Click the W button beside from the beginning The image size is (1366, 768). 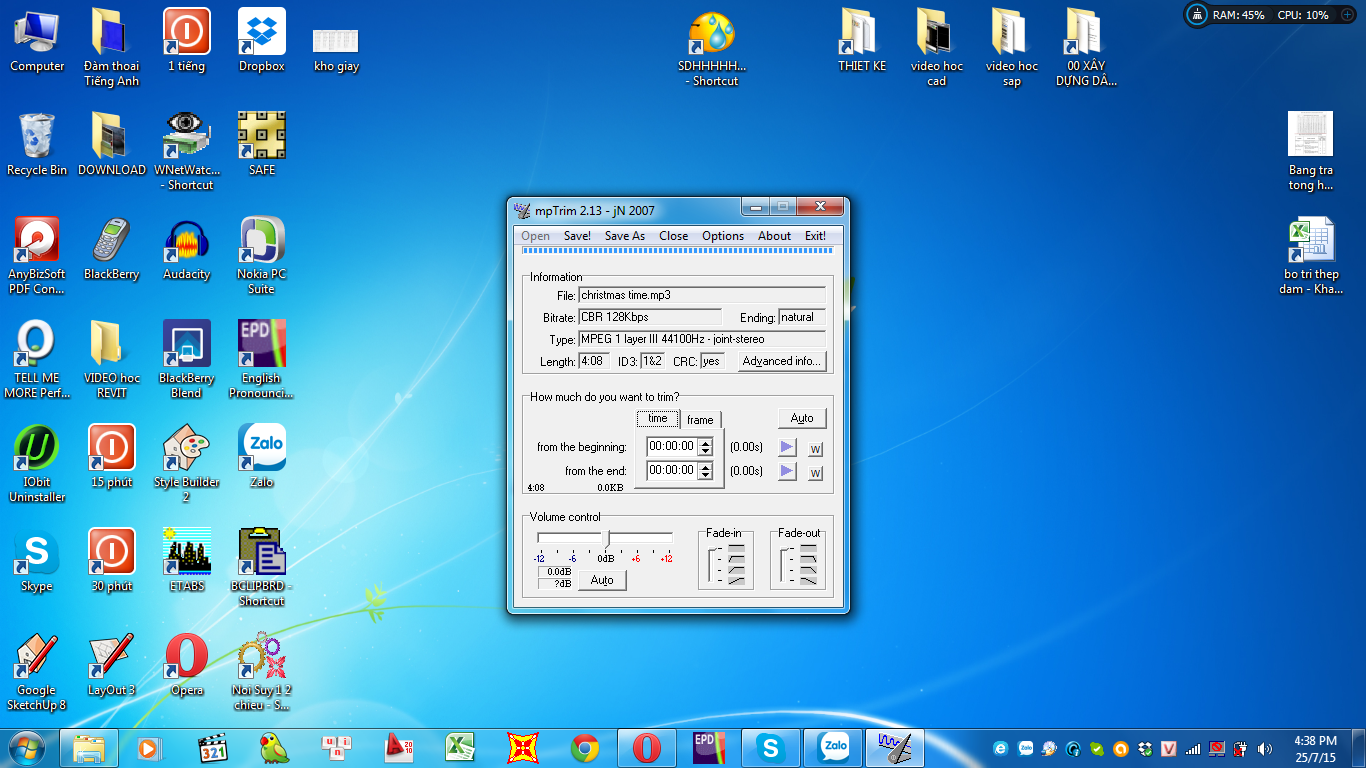[815, 448]
